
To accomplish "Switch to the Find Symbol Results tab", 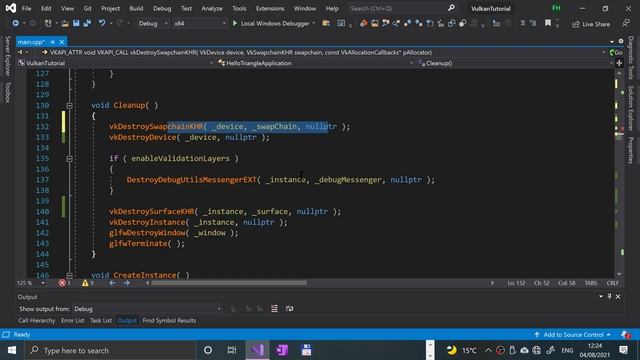I will coord(169,321).
